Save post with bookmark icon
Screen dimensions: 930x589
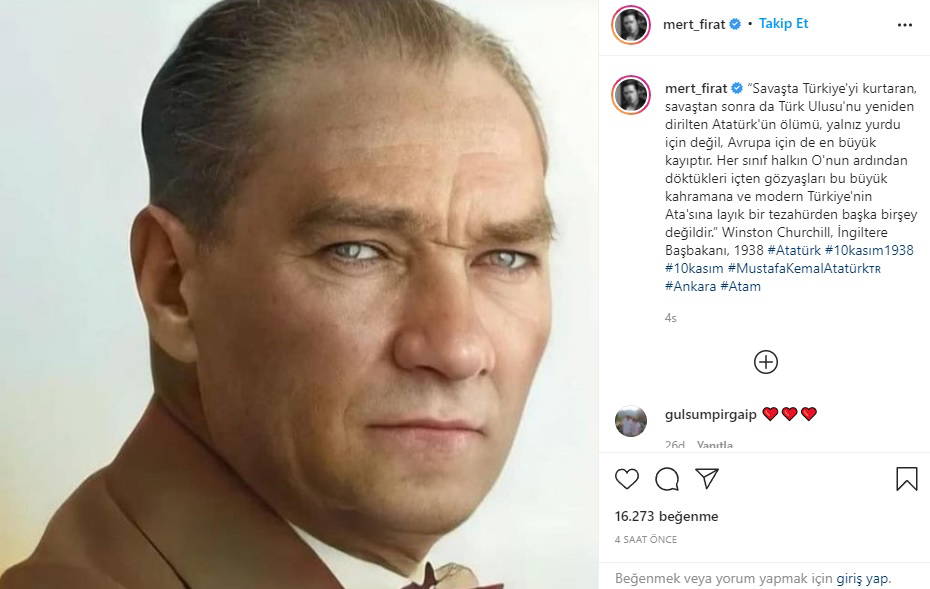click(x=906, y=479)
